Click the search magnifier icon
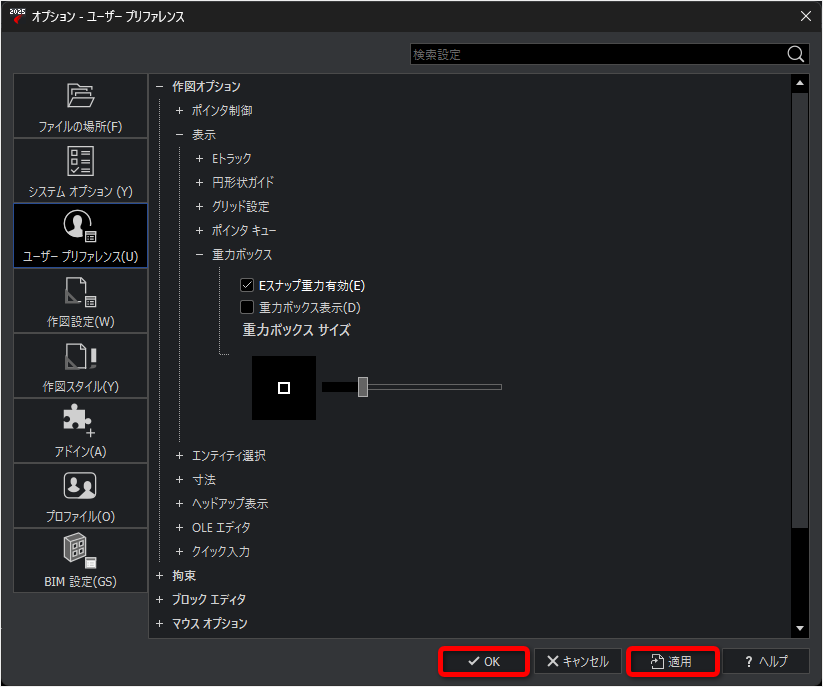The image size is (823, 687). 795,54
